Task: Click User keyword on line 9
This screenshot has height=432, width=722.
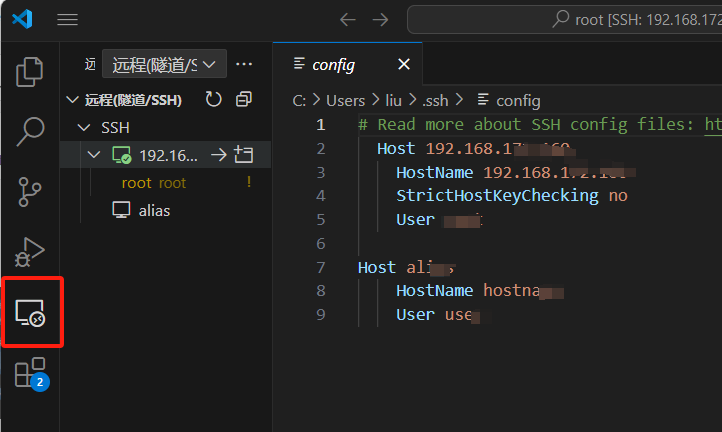Action: pos(415,314)
